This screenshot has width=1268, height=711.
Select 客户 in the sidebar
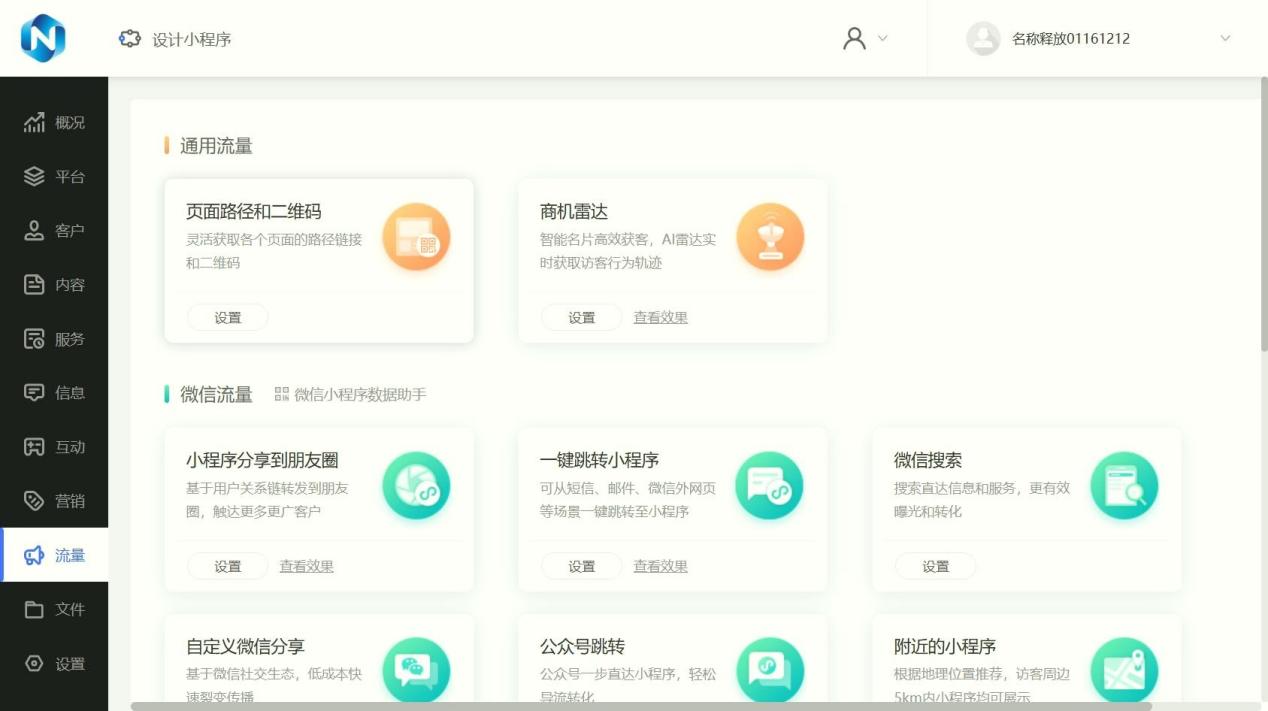tap(55, 231)
